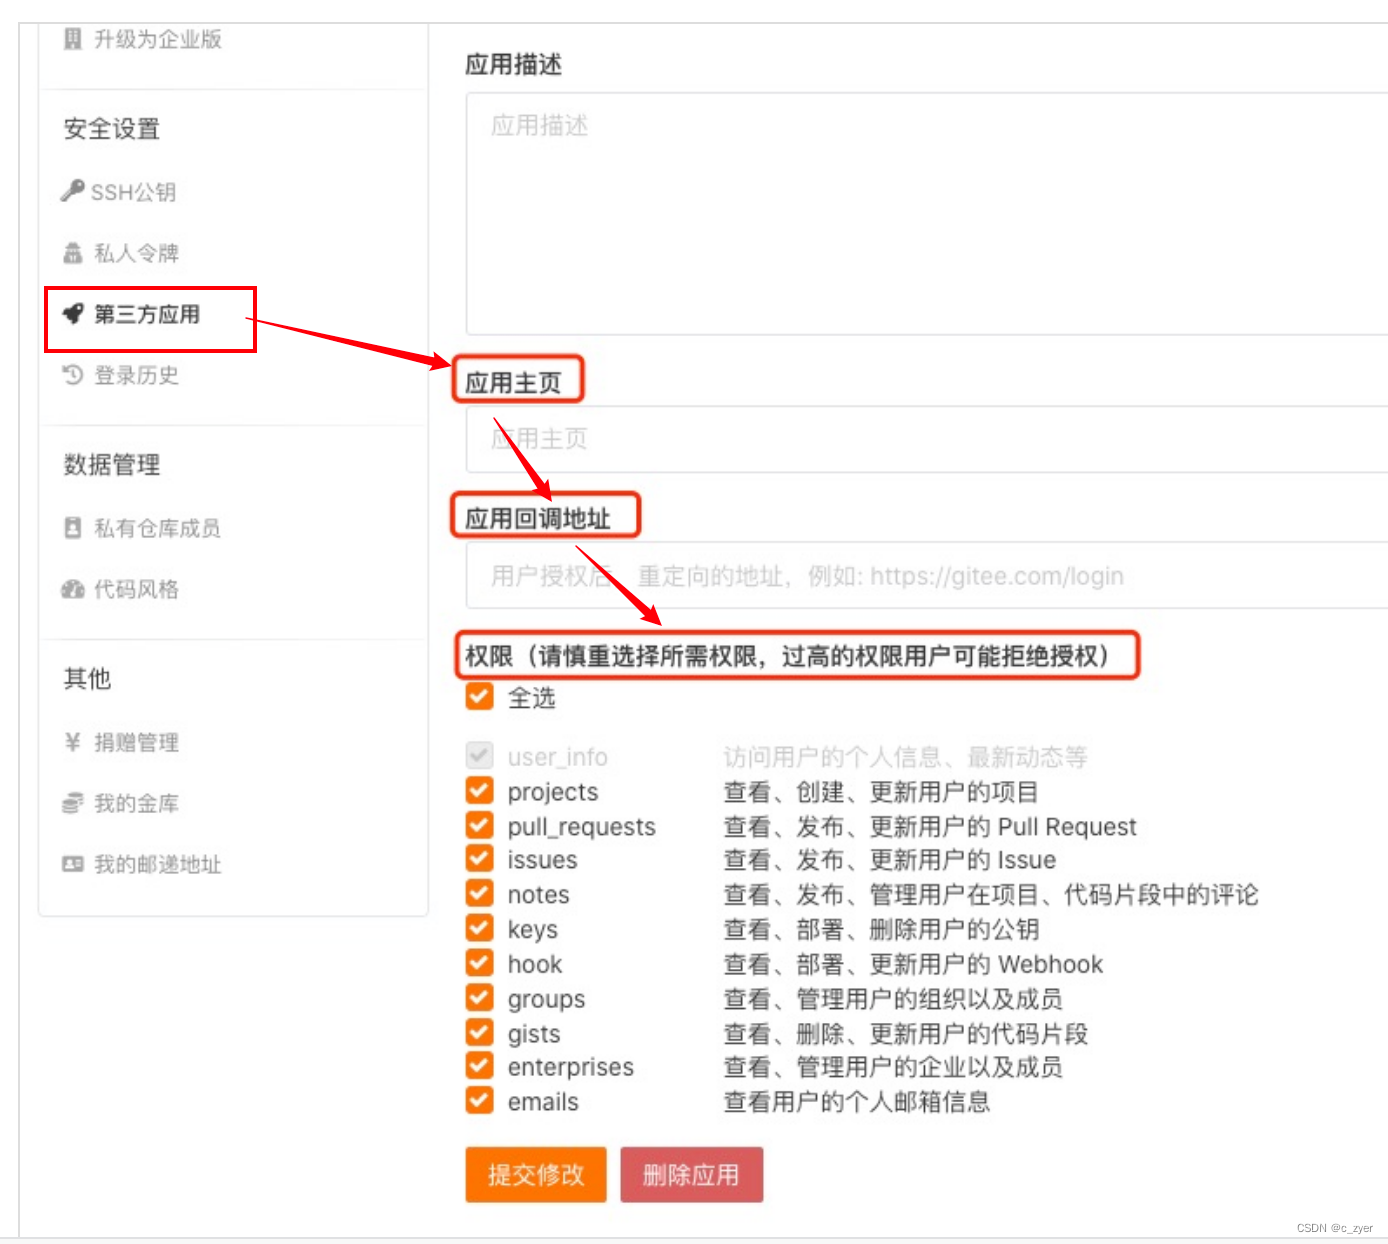Toggle the notes permission checkbox
This screenshot has height=1244, width=1388.
pos(480,893)
